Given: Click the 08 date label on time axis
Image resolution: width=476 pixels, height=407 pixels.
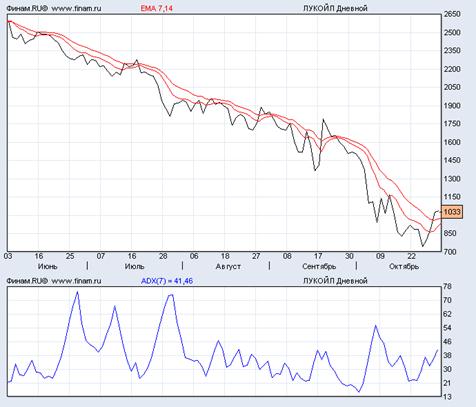Looking at the screenshot, I should (287, 256).
